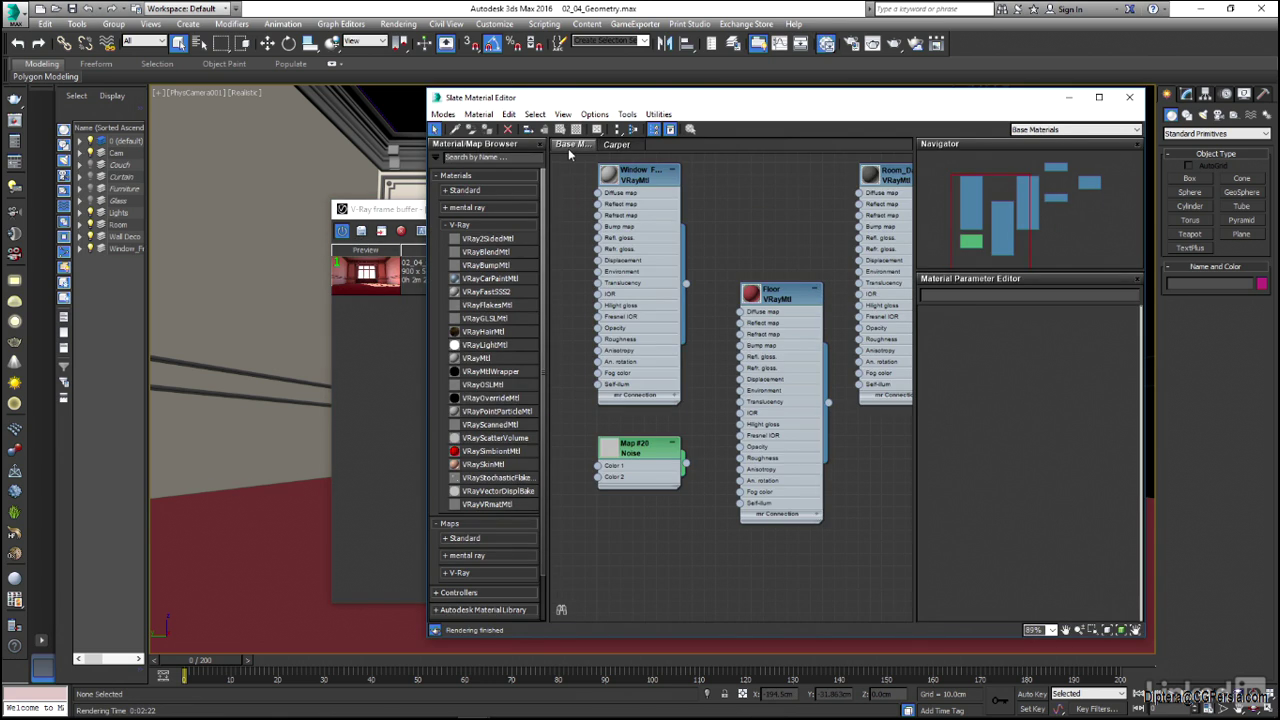
Task: Open the Modes menu in Slate Material Editor
Action: tap(443, 114)
